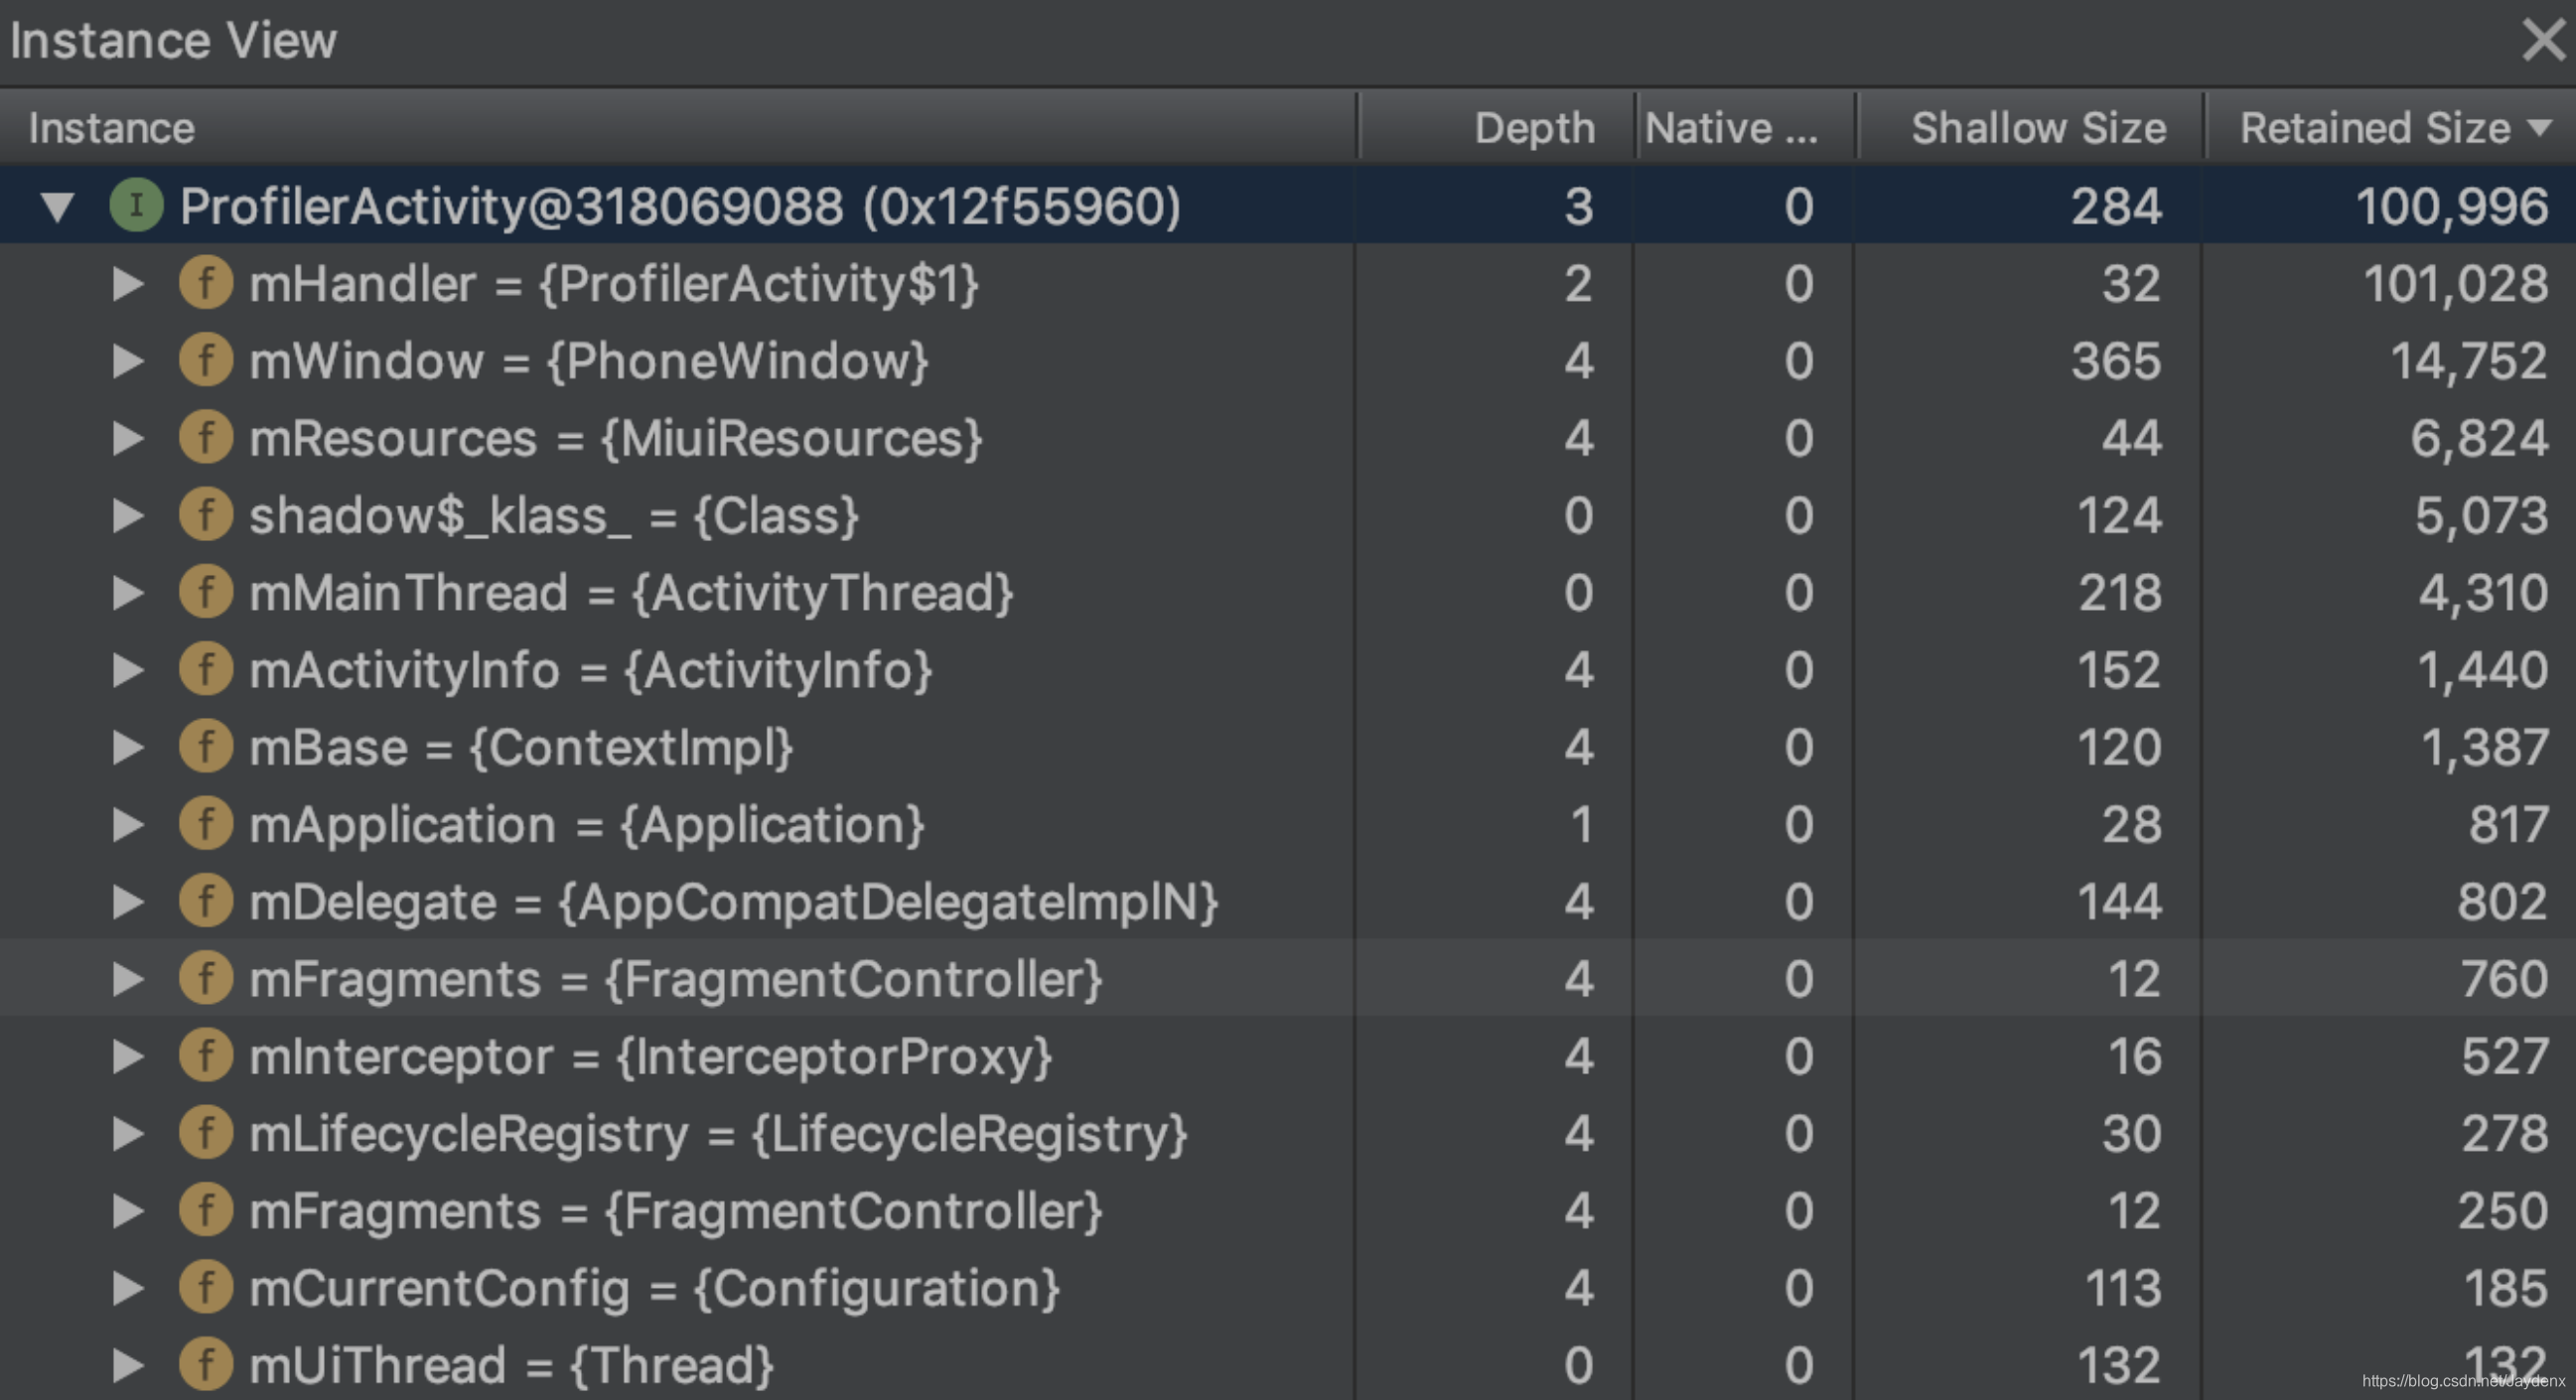Click the Depth column header
This screenshot has height=1400, width=2576.
tap(1532, 128)
